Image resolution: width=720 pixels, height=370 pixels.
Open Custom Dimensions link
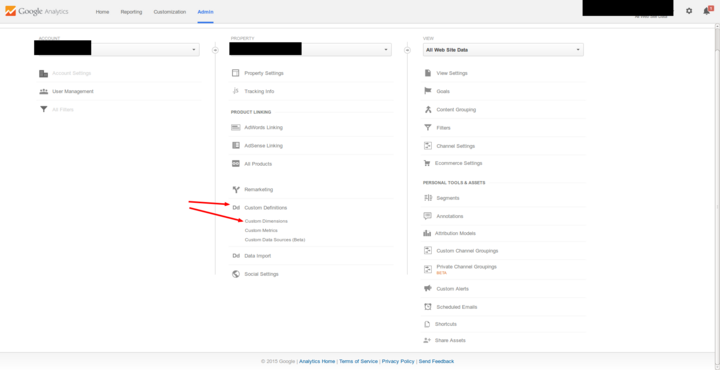tap(266, 221)
